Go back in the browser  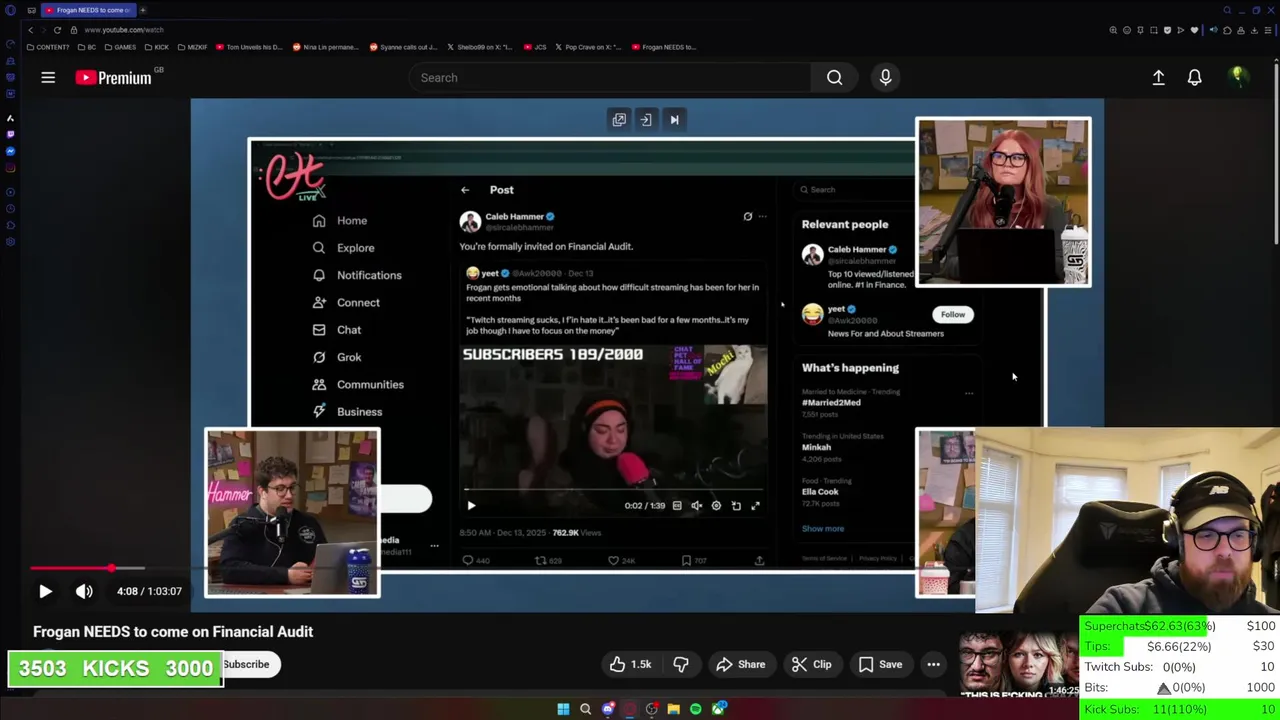coord(31,30)
